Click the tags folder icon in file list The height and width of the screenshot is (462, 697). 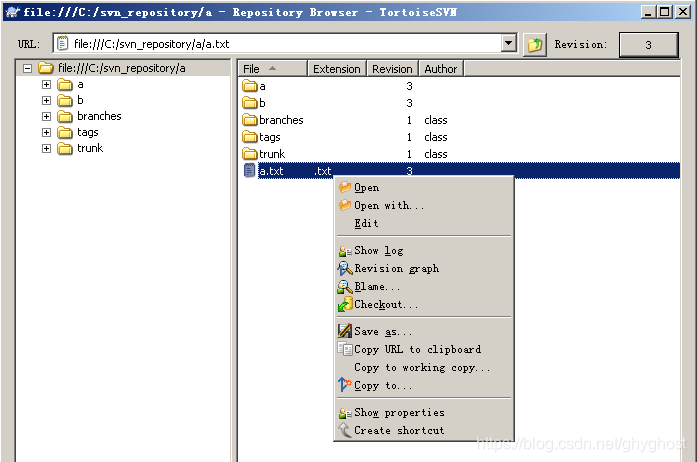(x=250, y=137)
